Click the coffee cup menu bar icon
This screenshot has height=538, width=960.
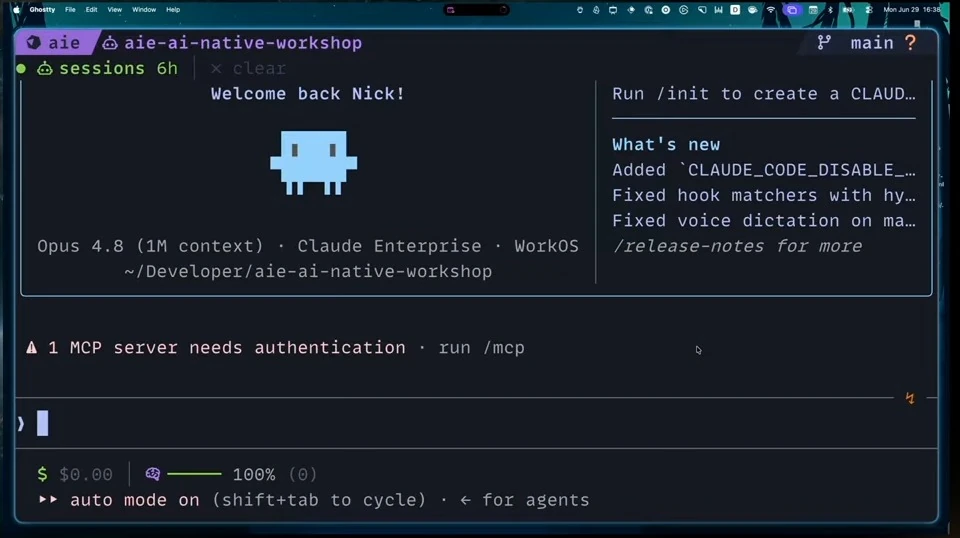tap(752, 10)
